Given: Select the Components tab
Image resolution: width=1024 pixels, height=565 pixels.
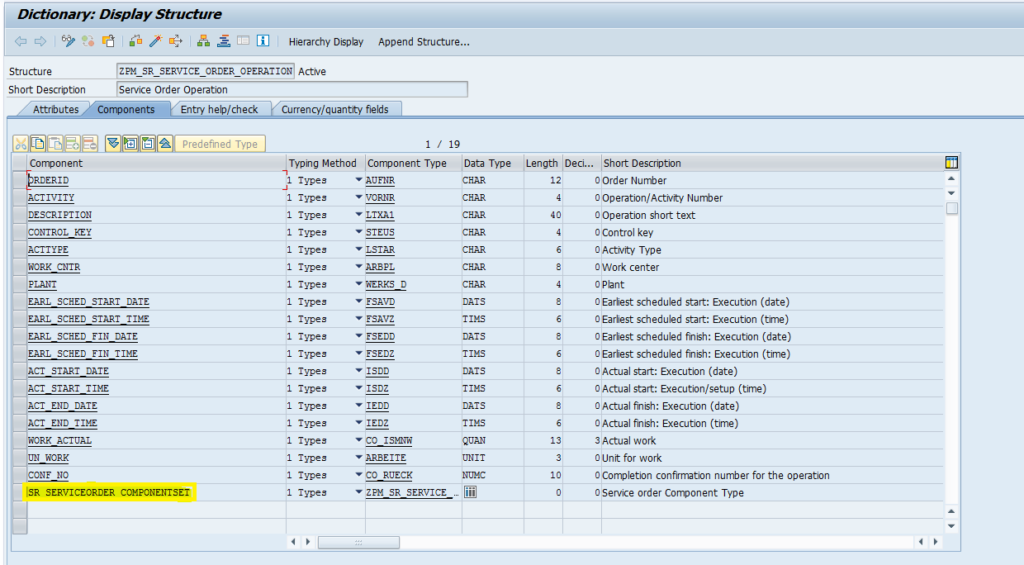Looking at the screenshot, I should tap(126, 109).
